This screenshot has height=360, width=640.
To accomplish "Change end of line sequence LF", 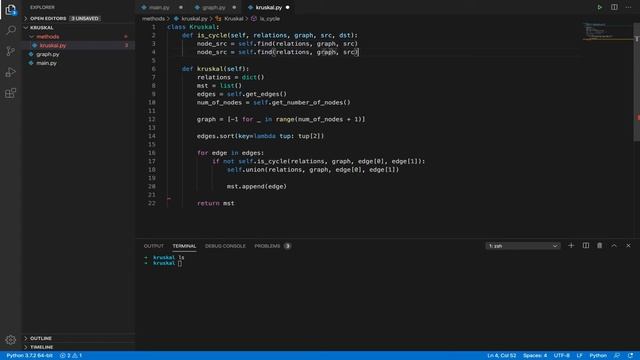I will click(579, 356).
